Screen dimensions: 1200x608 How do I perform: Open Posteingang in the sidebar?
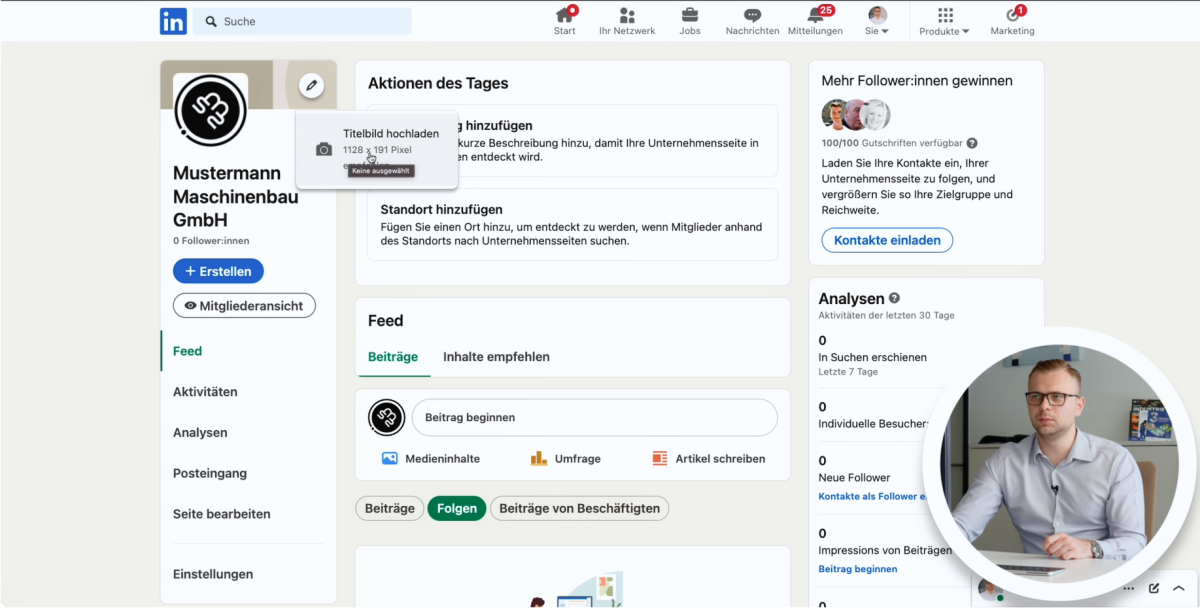[210, 473]
